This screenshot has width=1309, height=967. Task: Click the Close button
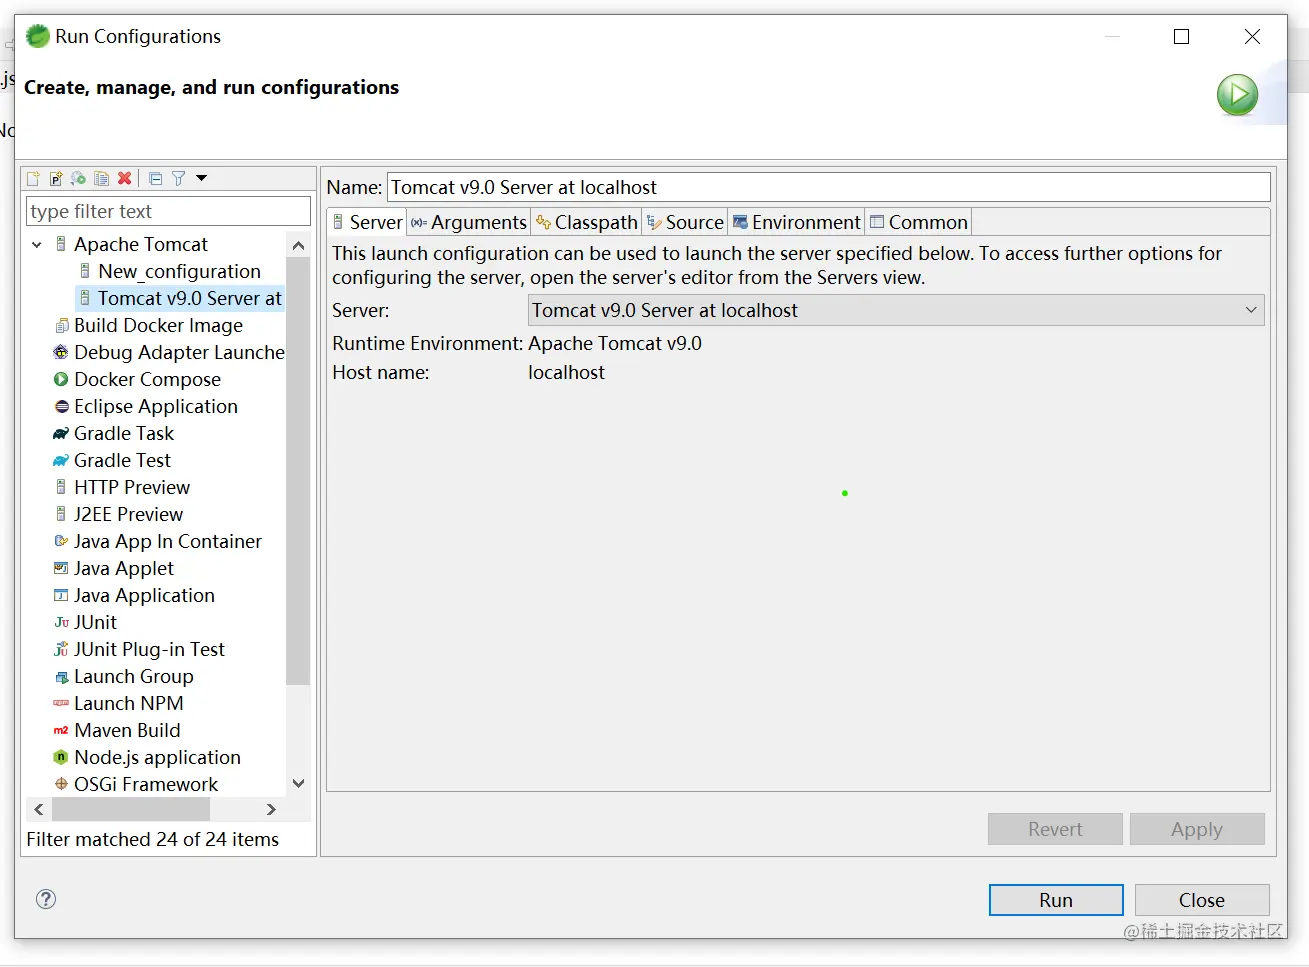pyautogui.click(x=1201, y=900)
